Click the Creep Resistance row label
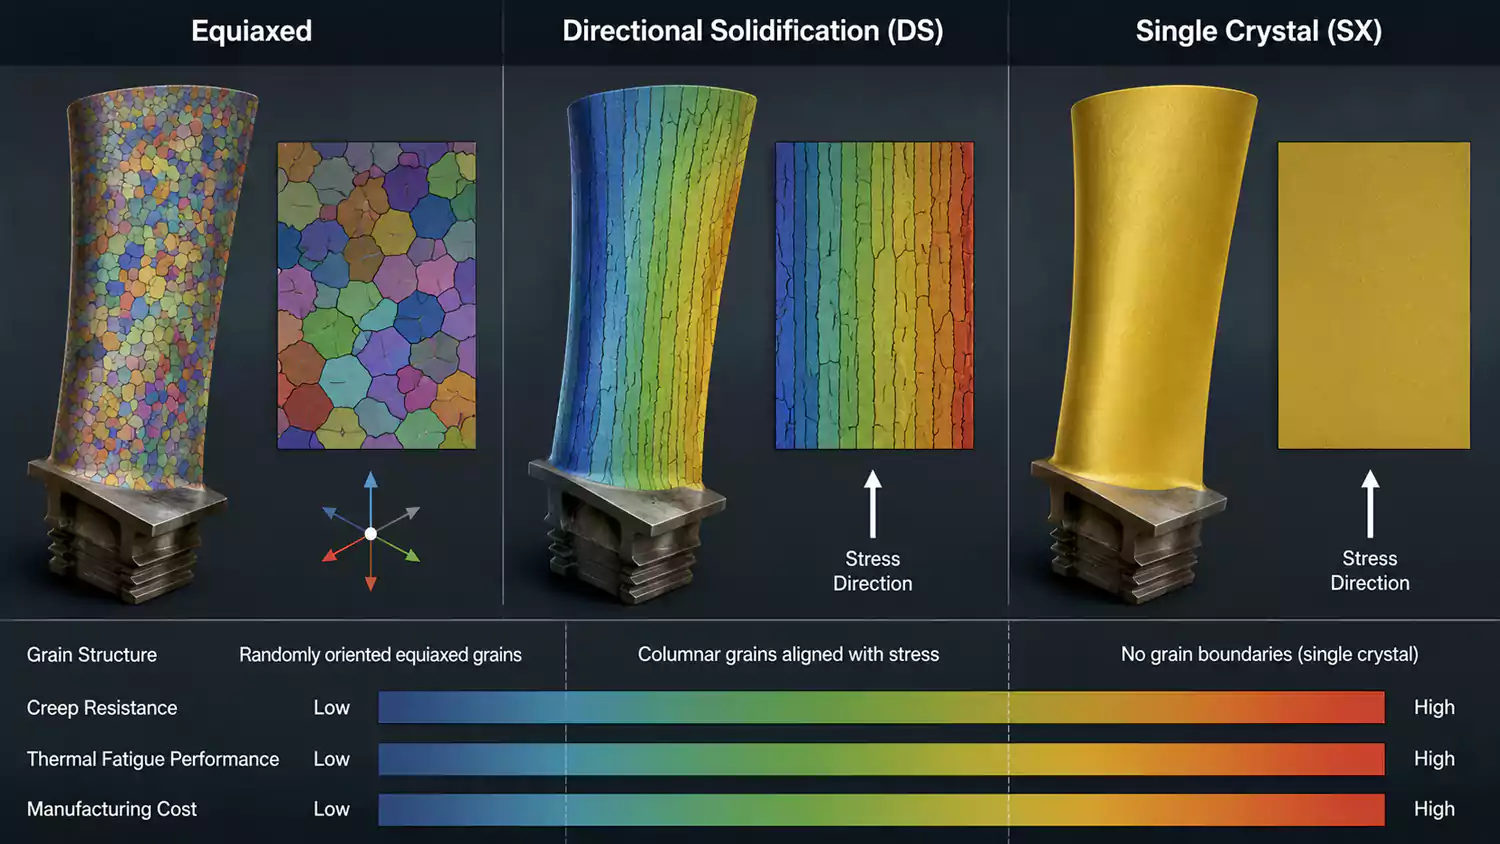This screenshot has width=1500, height=844. 102,708
